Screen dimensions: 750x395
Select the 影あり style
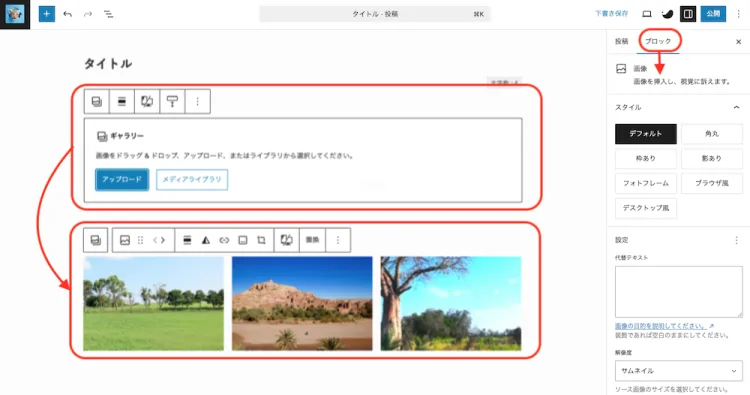click(712, 158)
